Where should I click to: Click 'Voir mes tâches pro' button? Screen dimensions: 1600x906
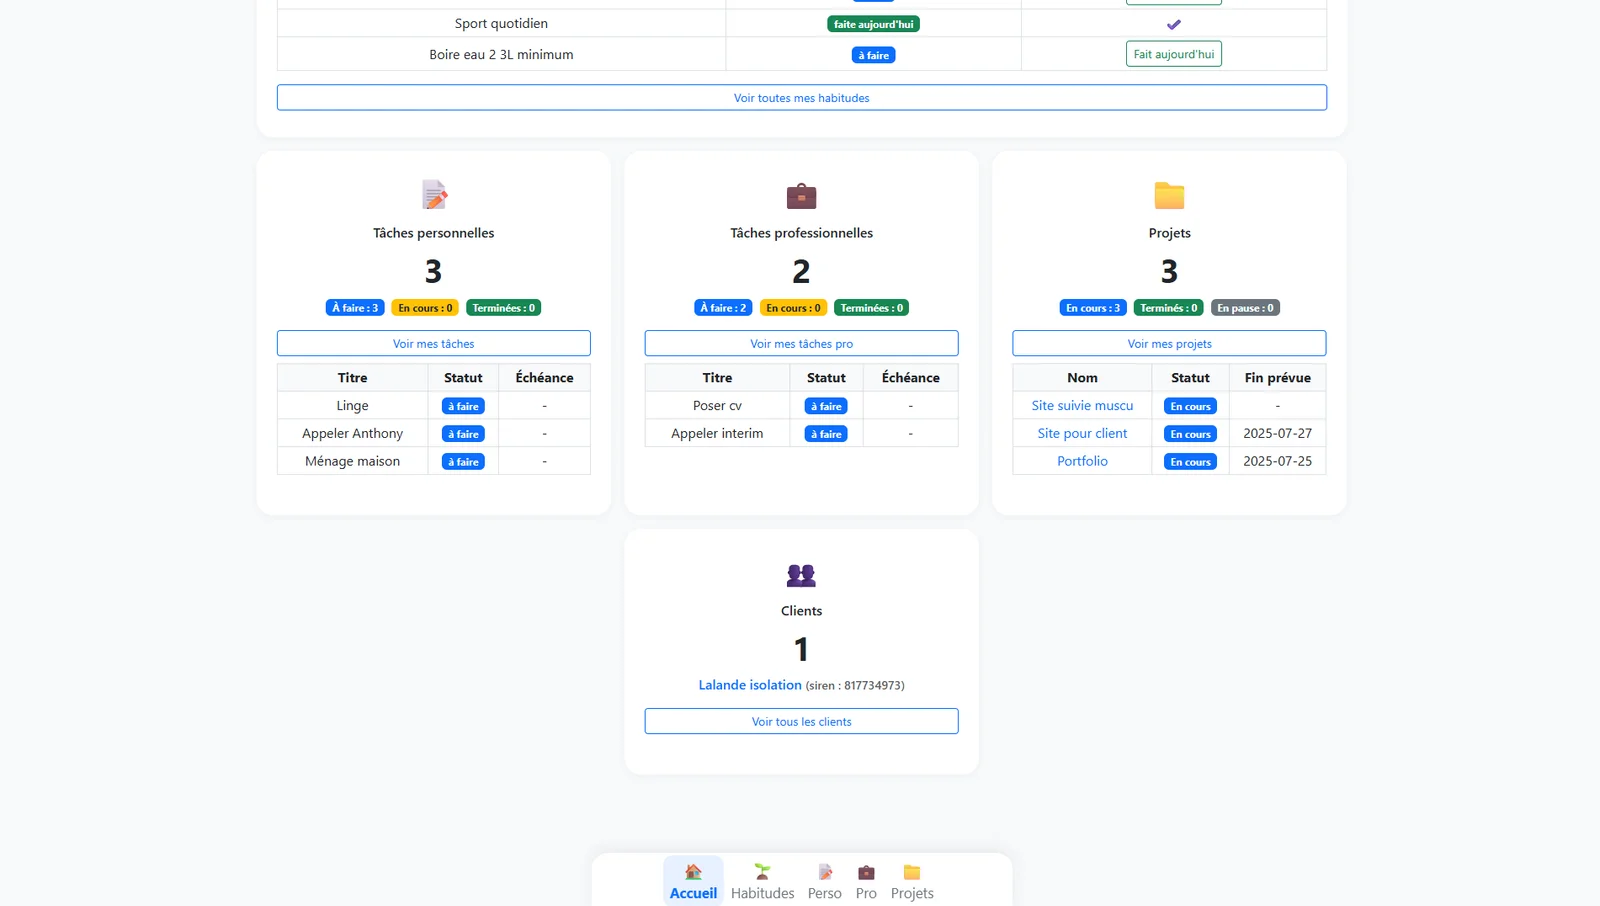pyautogui.click(x=801, y=343)
